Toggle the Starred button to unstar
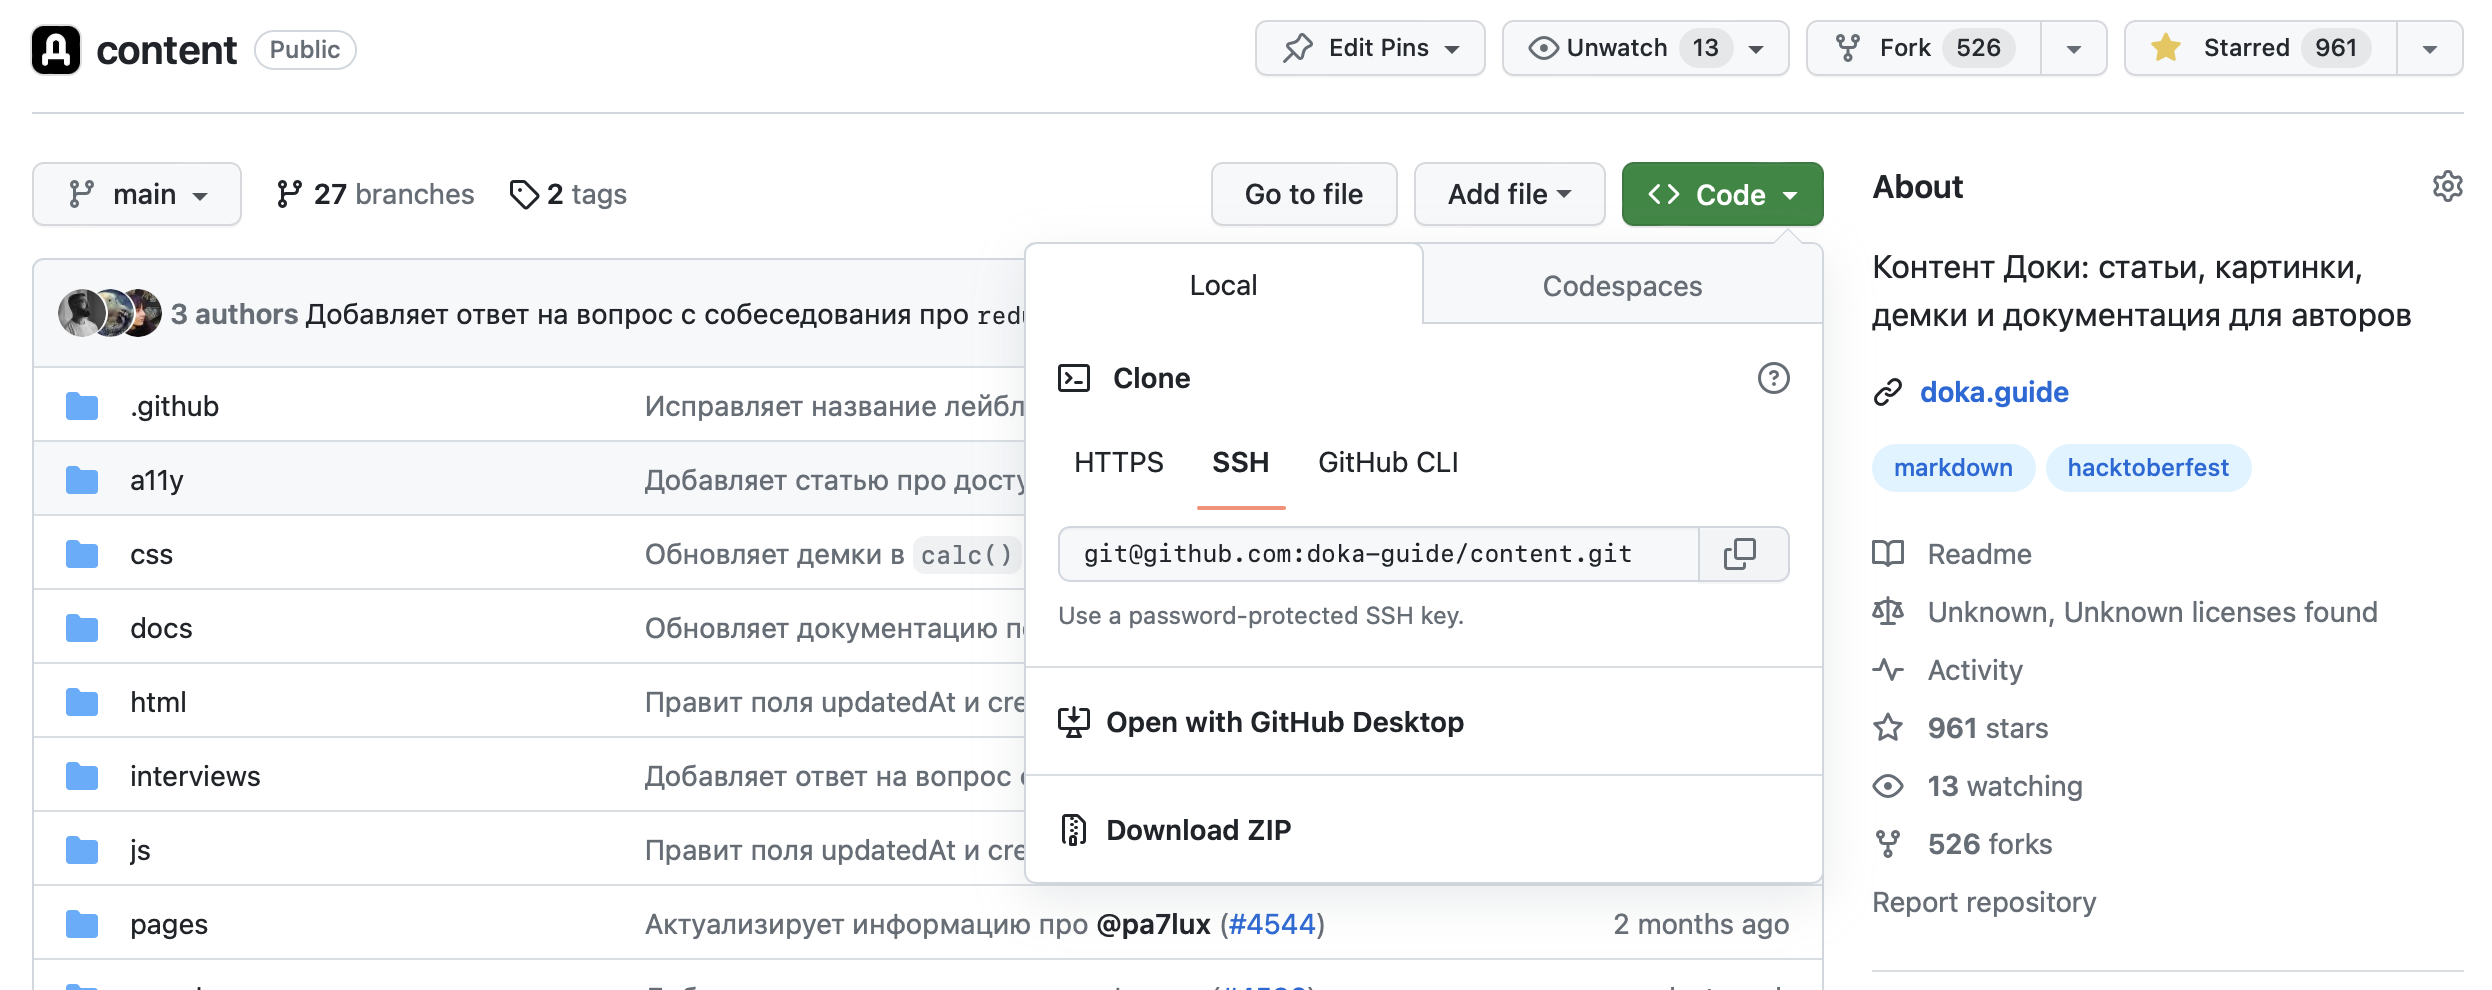 pyautogui.click(x=2260, y=48)
